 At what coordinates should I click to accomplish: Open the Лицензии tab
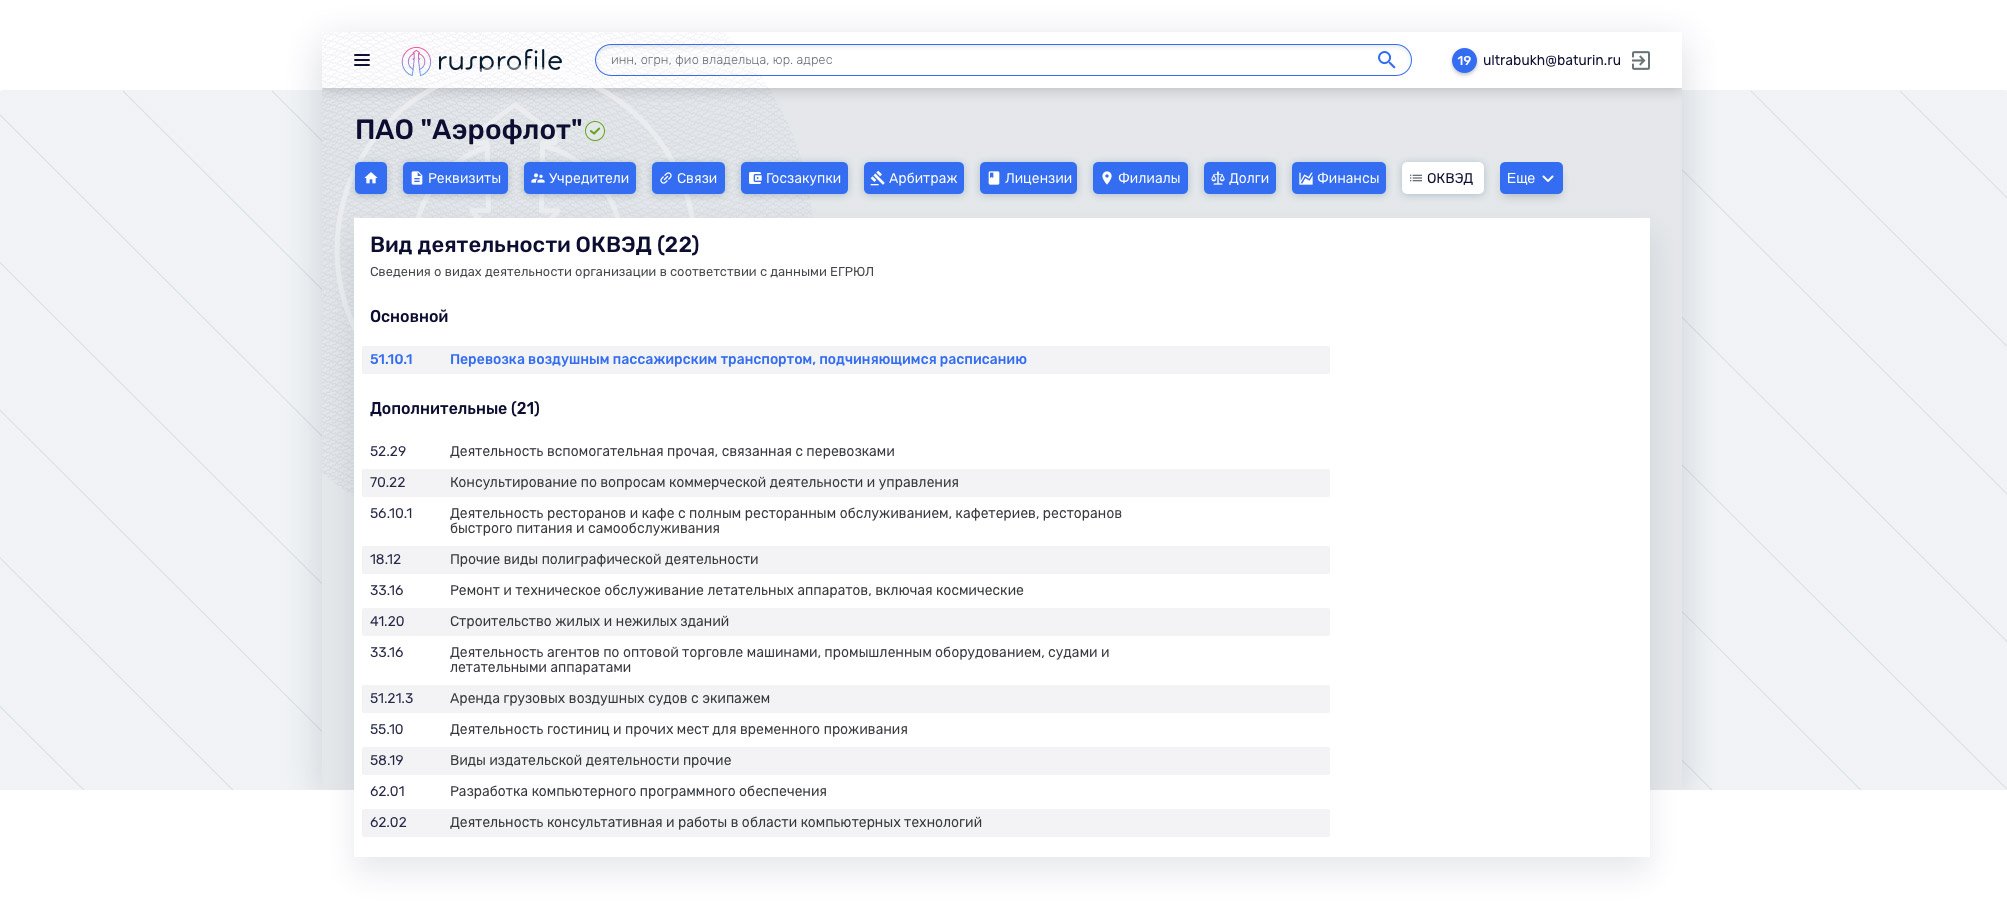[1028, 178]
